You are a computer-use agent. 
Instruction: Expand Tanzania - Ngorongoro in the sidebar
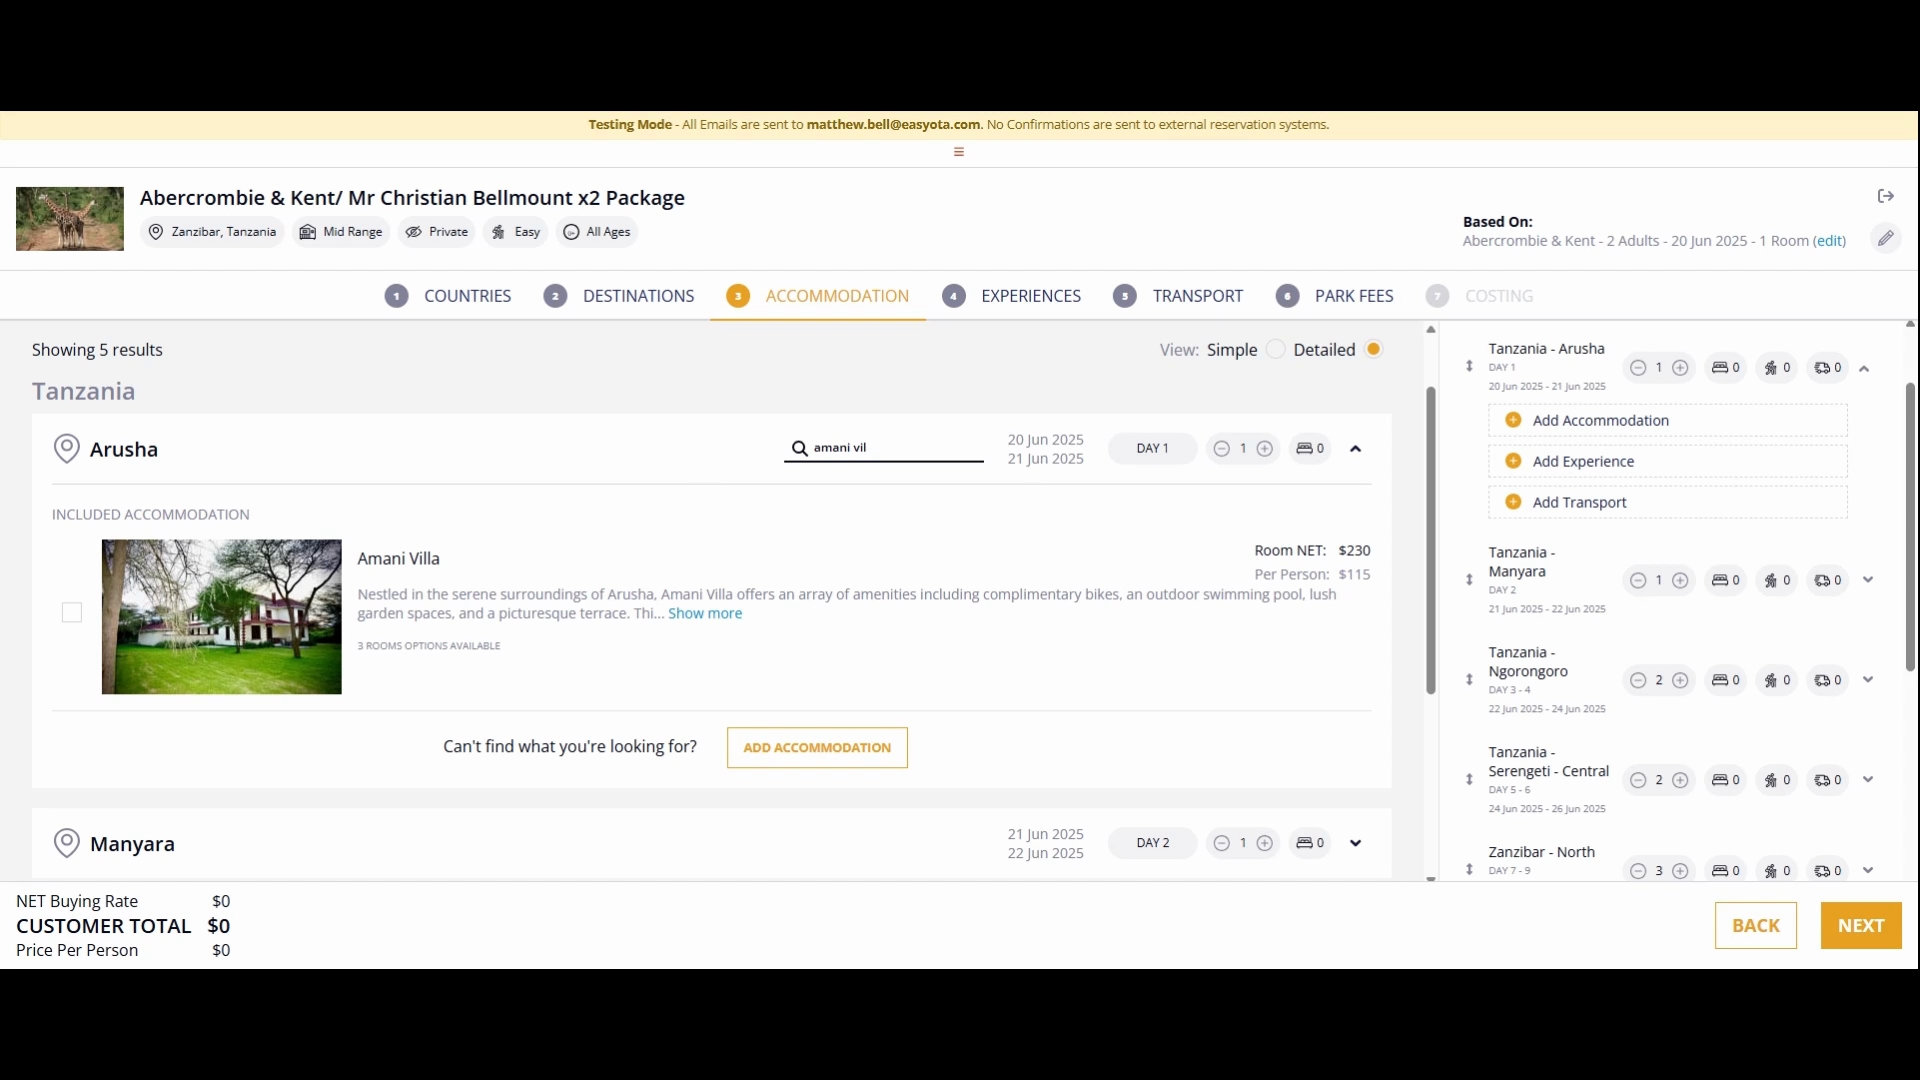click(x=1868, y=680)
